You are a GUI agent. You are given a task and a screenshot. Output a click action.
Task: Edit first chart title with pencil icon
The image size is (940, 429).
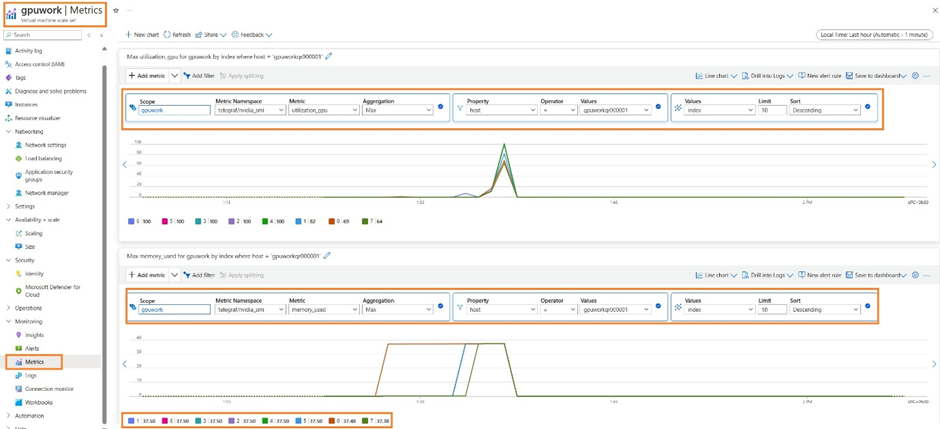pos(328,56)
